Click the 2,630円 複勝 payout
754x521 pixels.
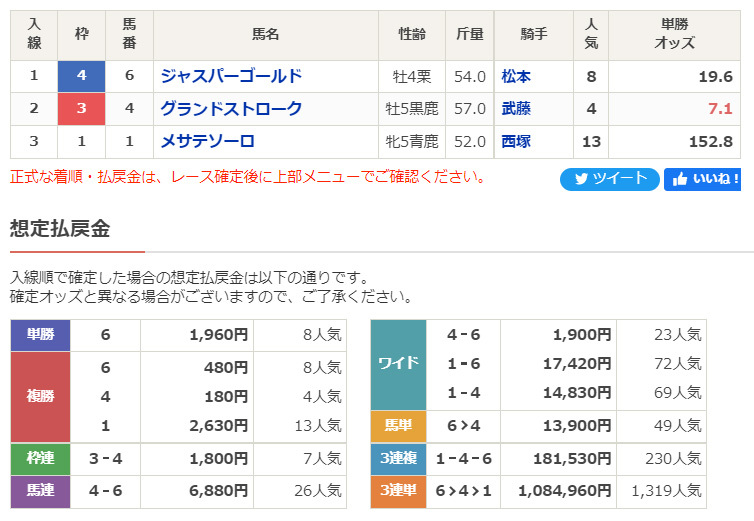point(219,426)
